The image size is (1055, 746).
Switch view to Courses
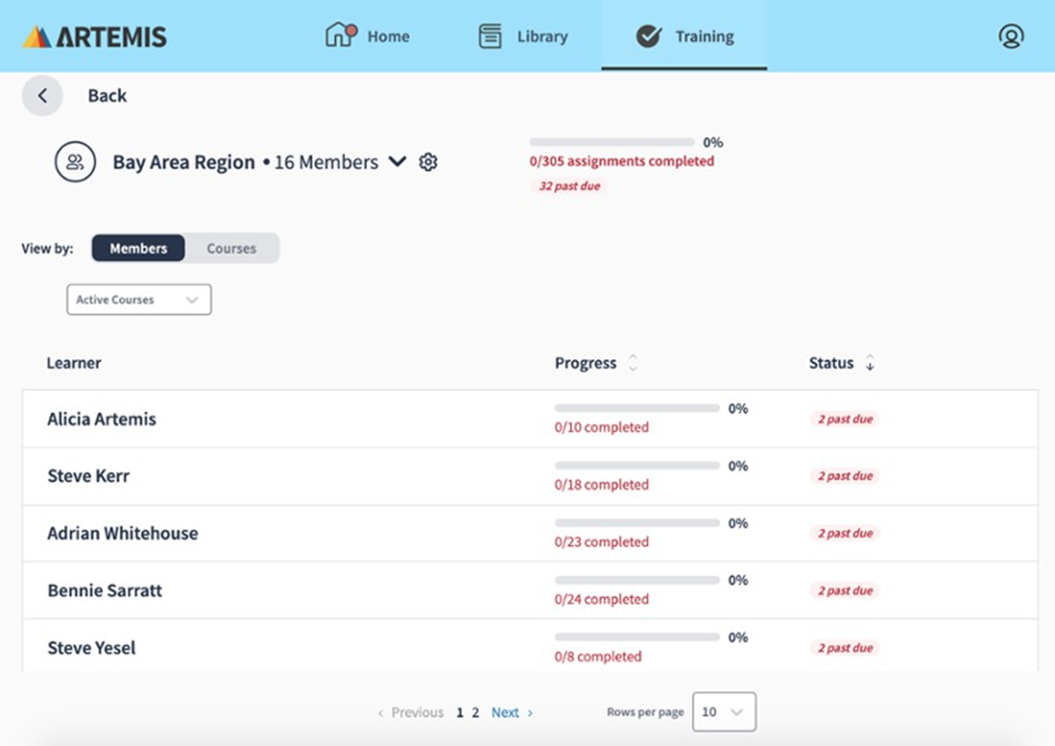231,248
